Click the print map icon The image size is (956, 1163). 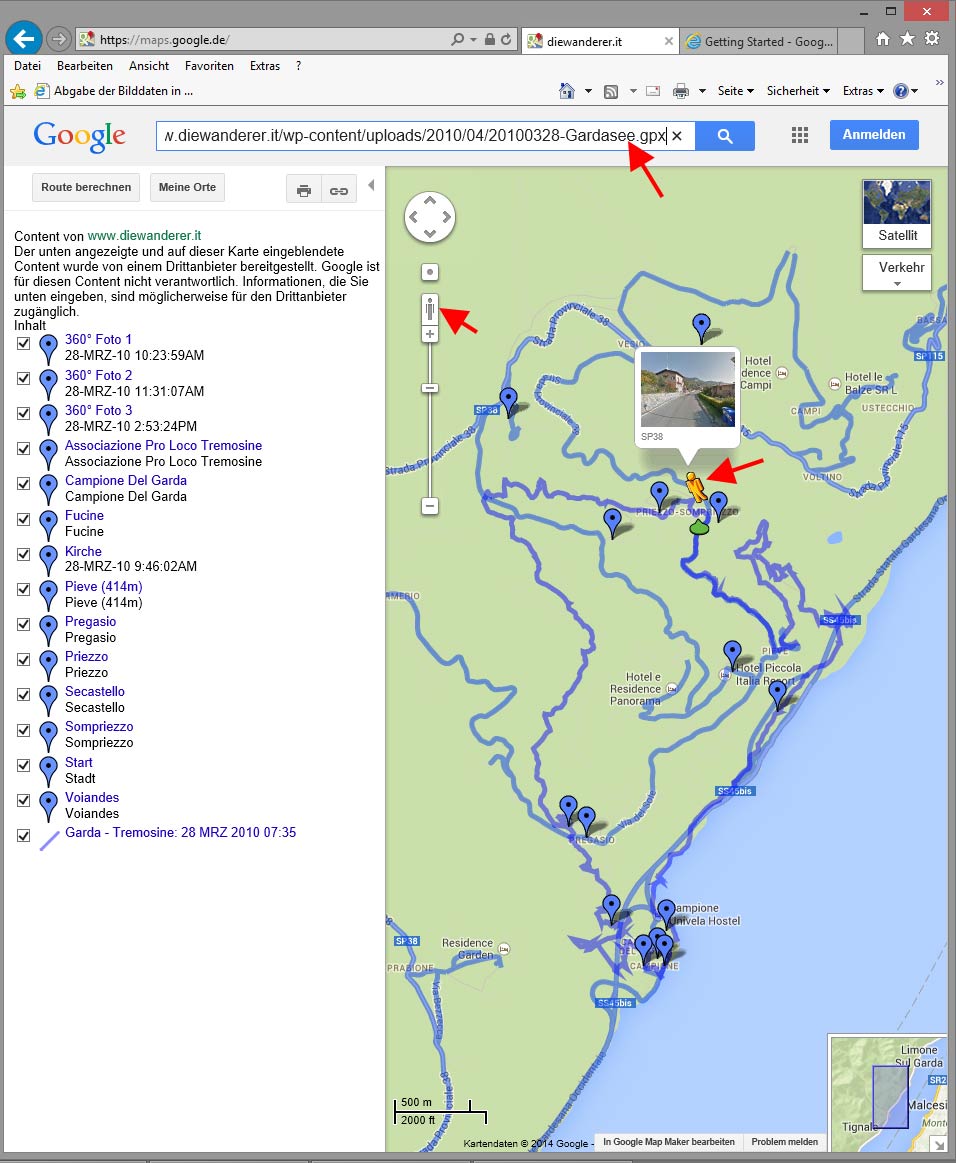tap(304, 188)
